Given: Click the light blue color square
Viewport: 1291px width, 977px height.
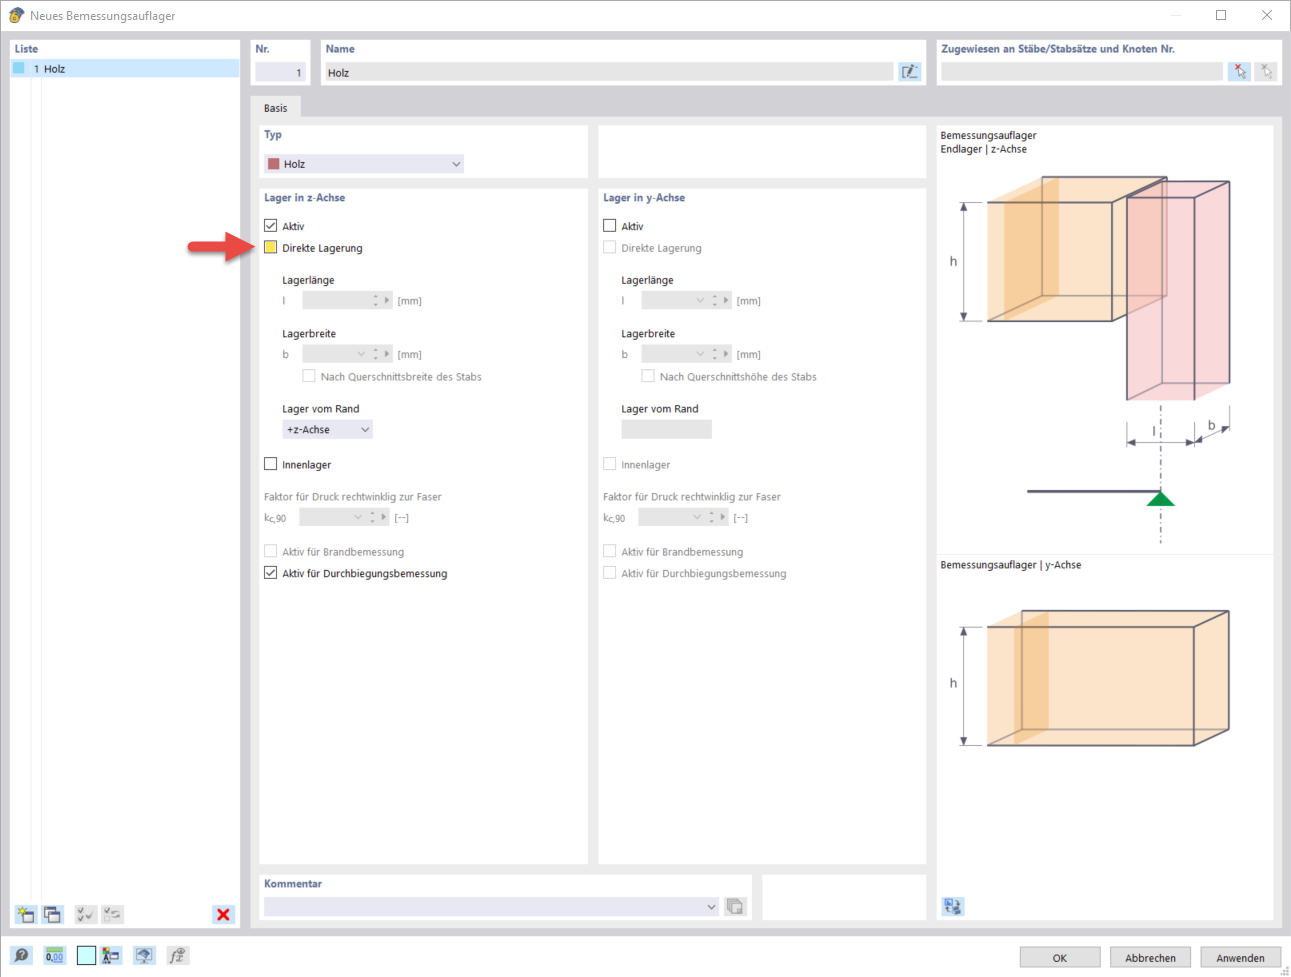Looking at the screenshot, I should pos(86,956).
